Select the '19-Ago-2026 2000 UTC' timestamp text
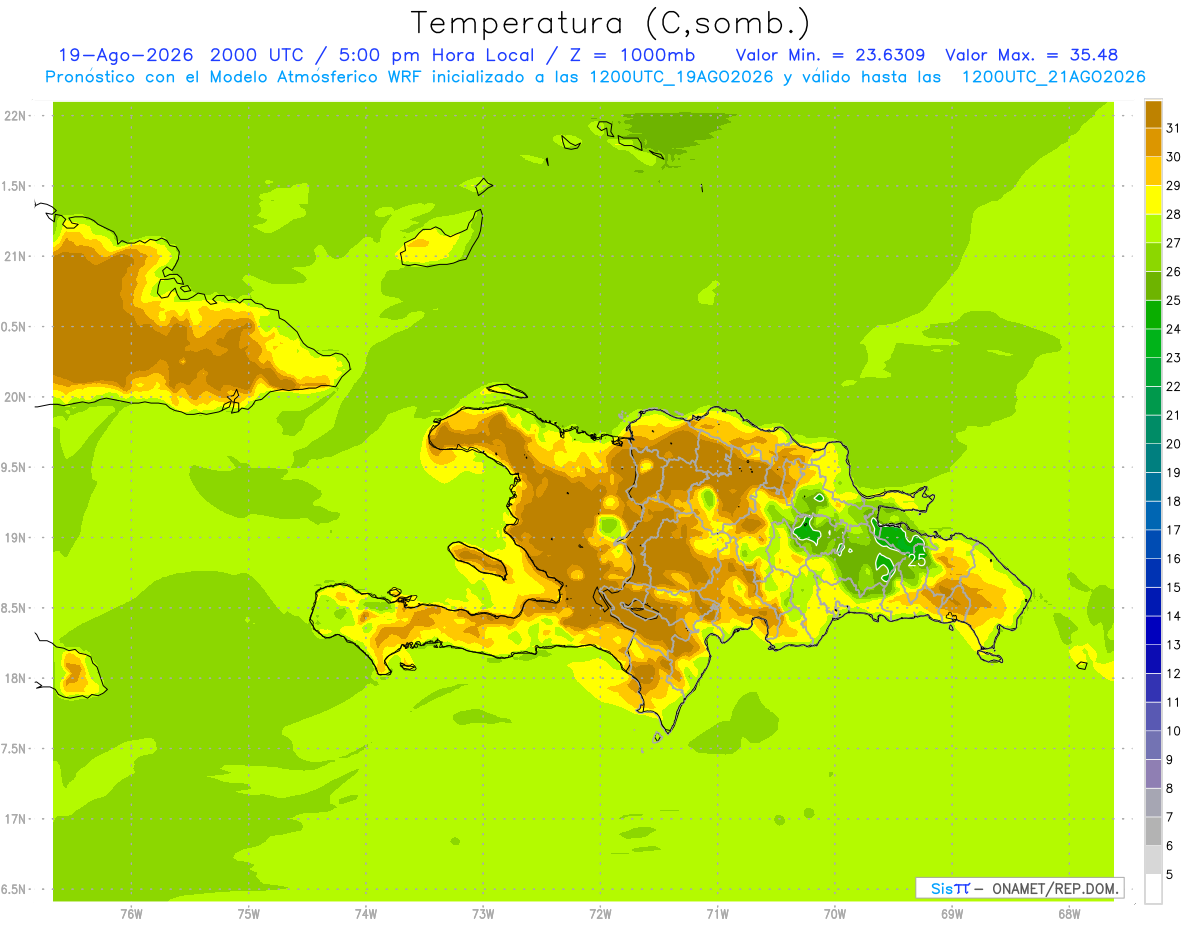The height and width of the screenshot is (927, 1200). tap(183, 55)
